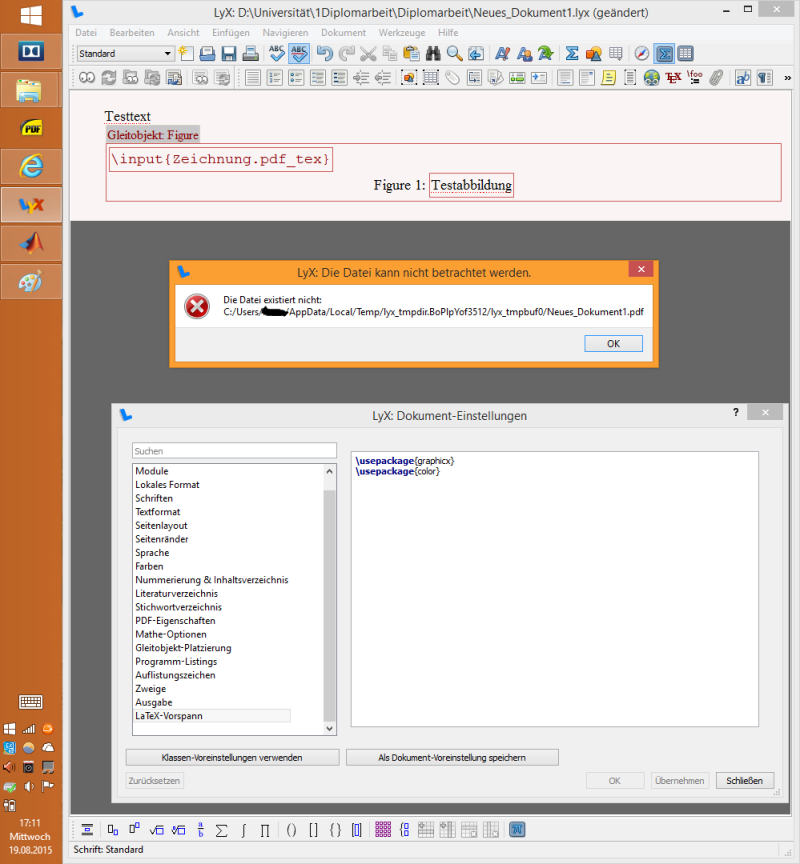Click the MATLAB icon in the taskbar
The width and height of the screenshot is (800, 864).
31,243
